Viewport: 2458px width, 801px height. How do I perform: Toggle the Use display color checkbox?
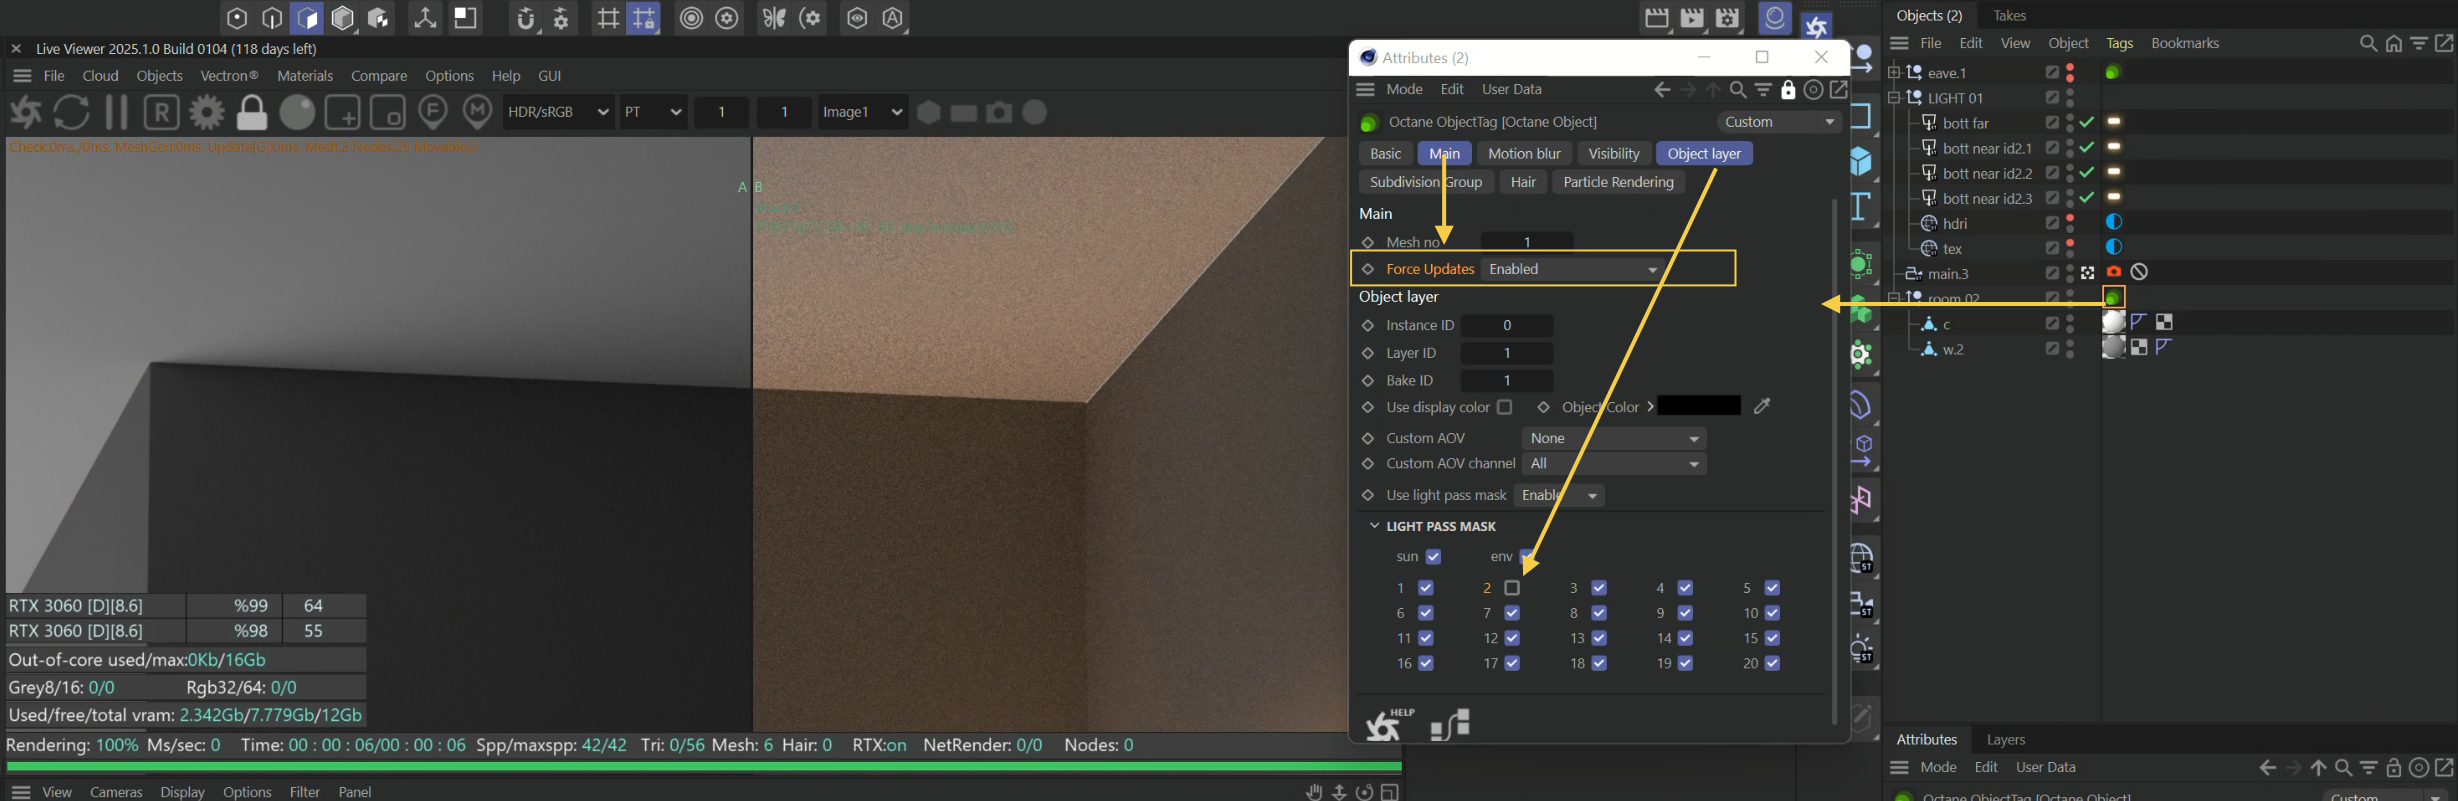1504,407
